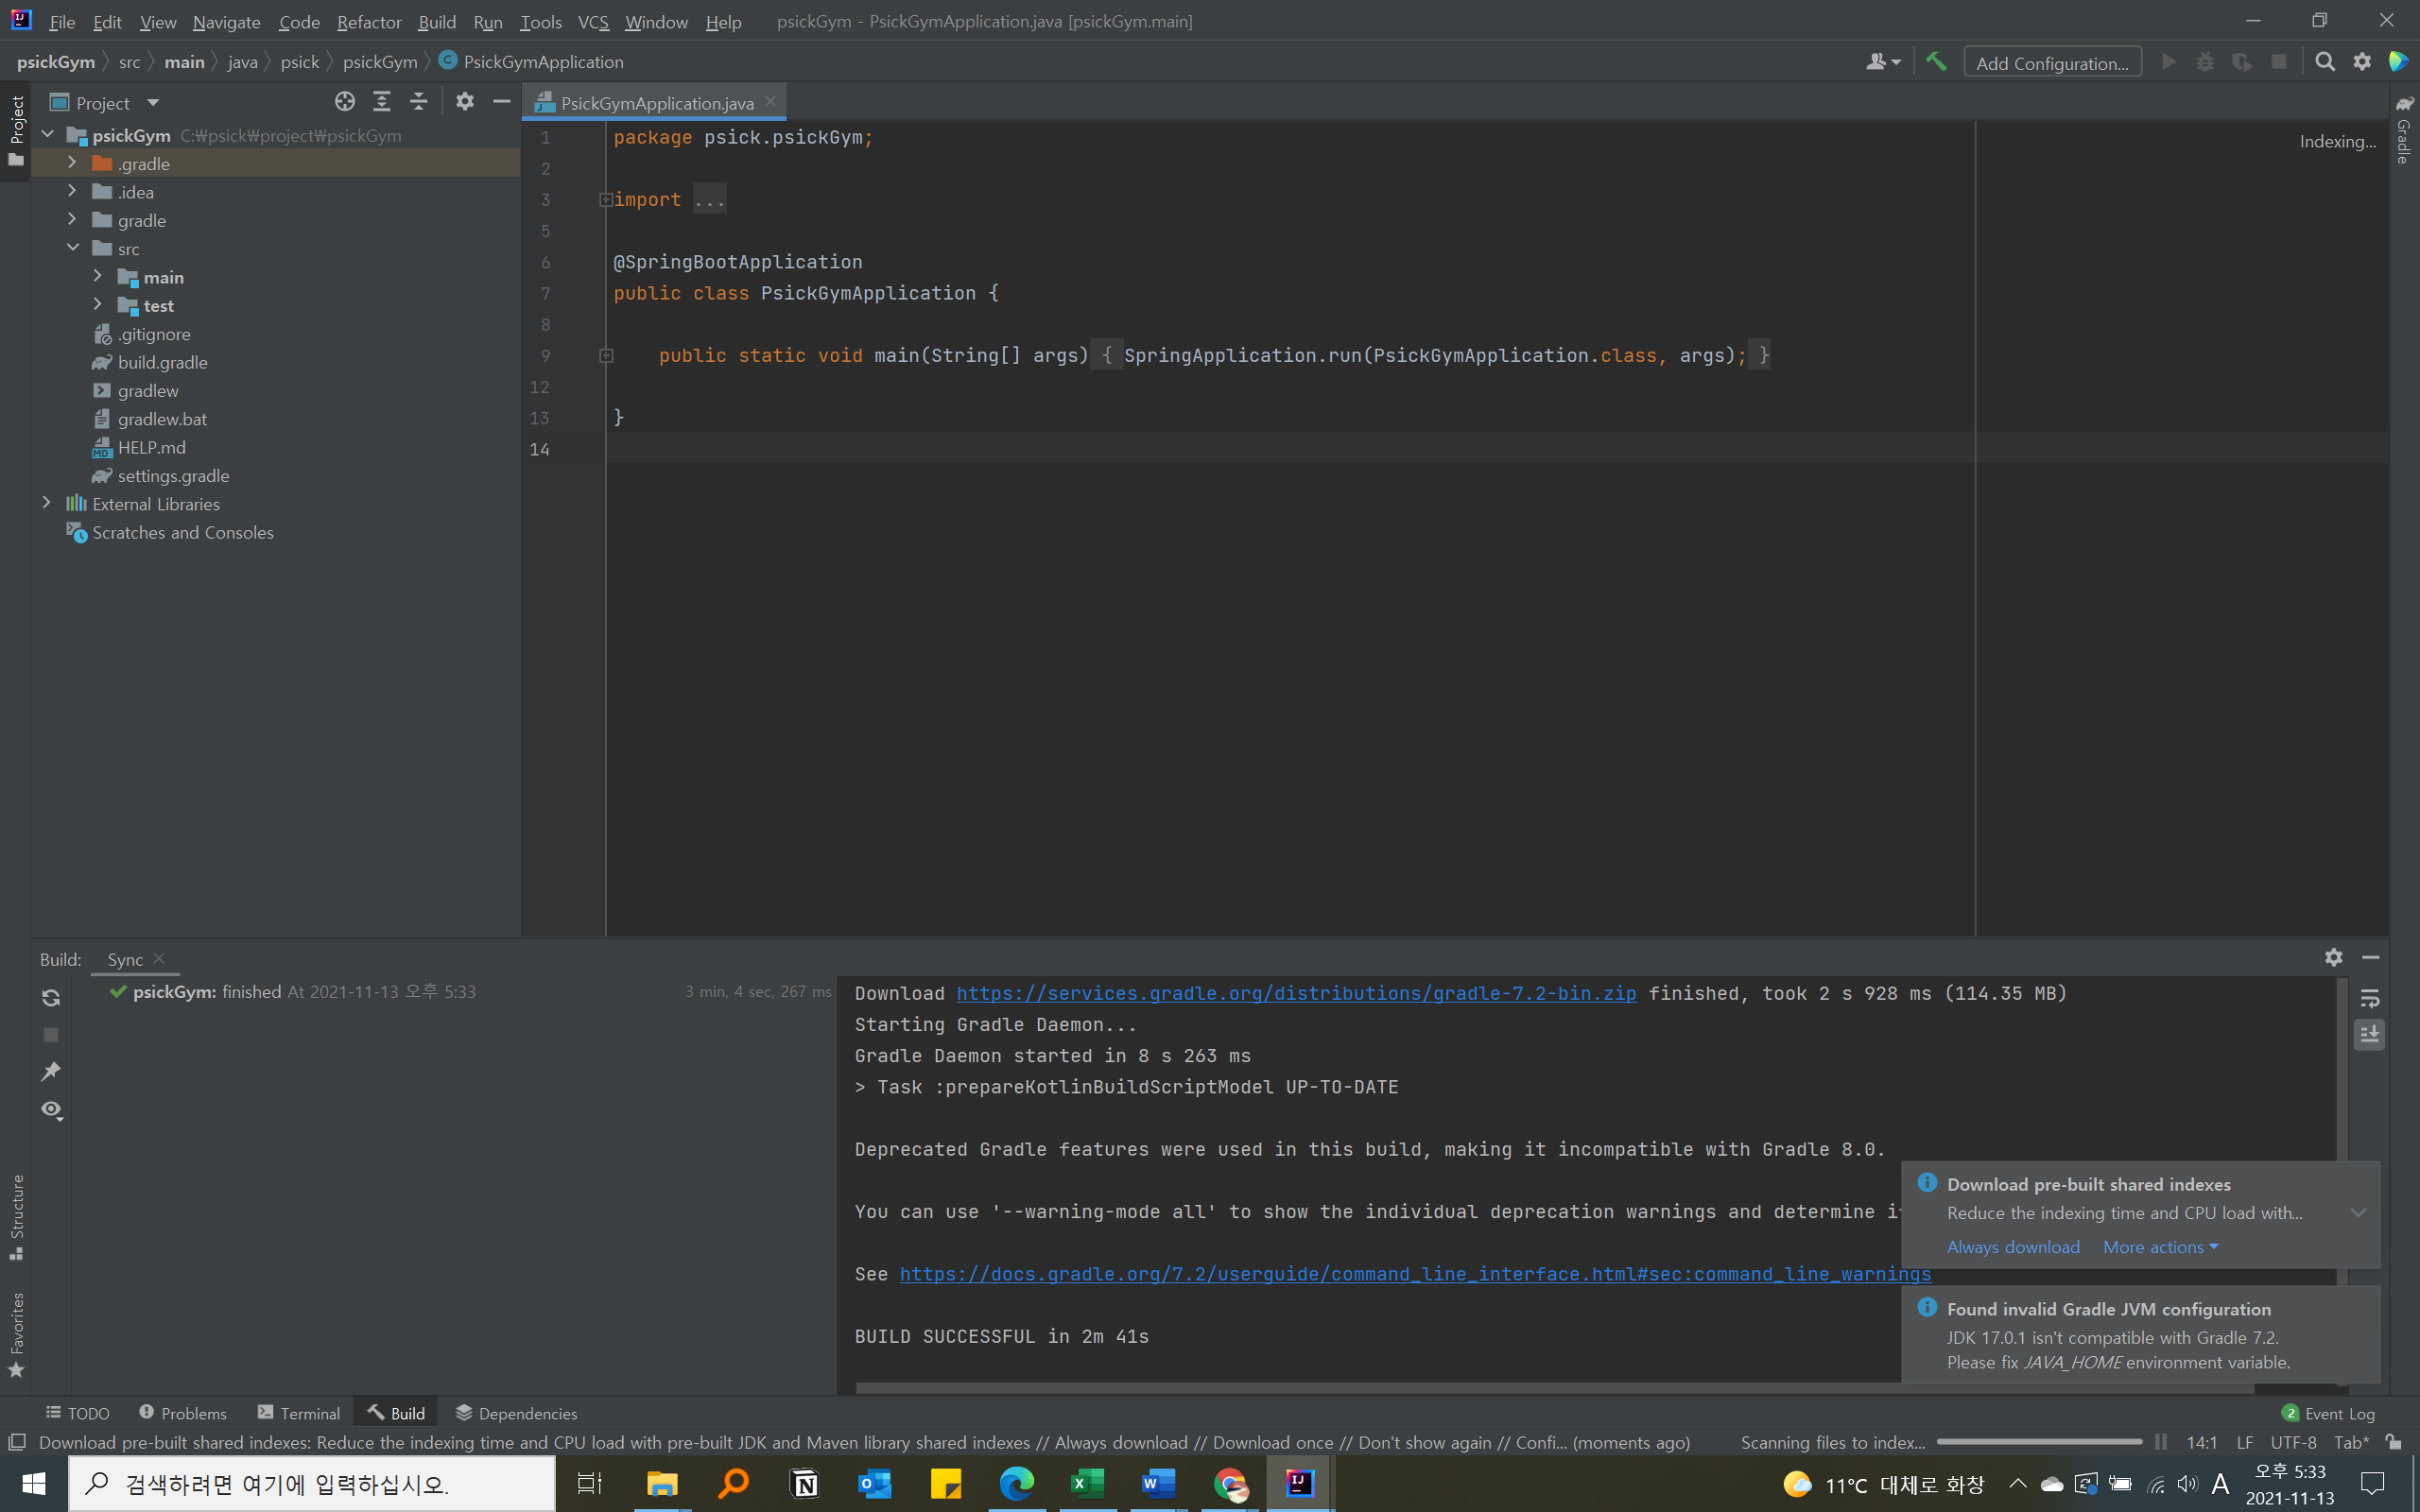Toggle scroll to end in build output

coord(2369,1034)
